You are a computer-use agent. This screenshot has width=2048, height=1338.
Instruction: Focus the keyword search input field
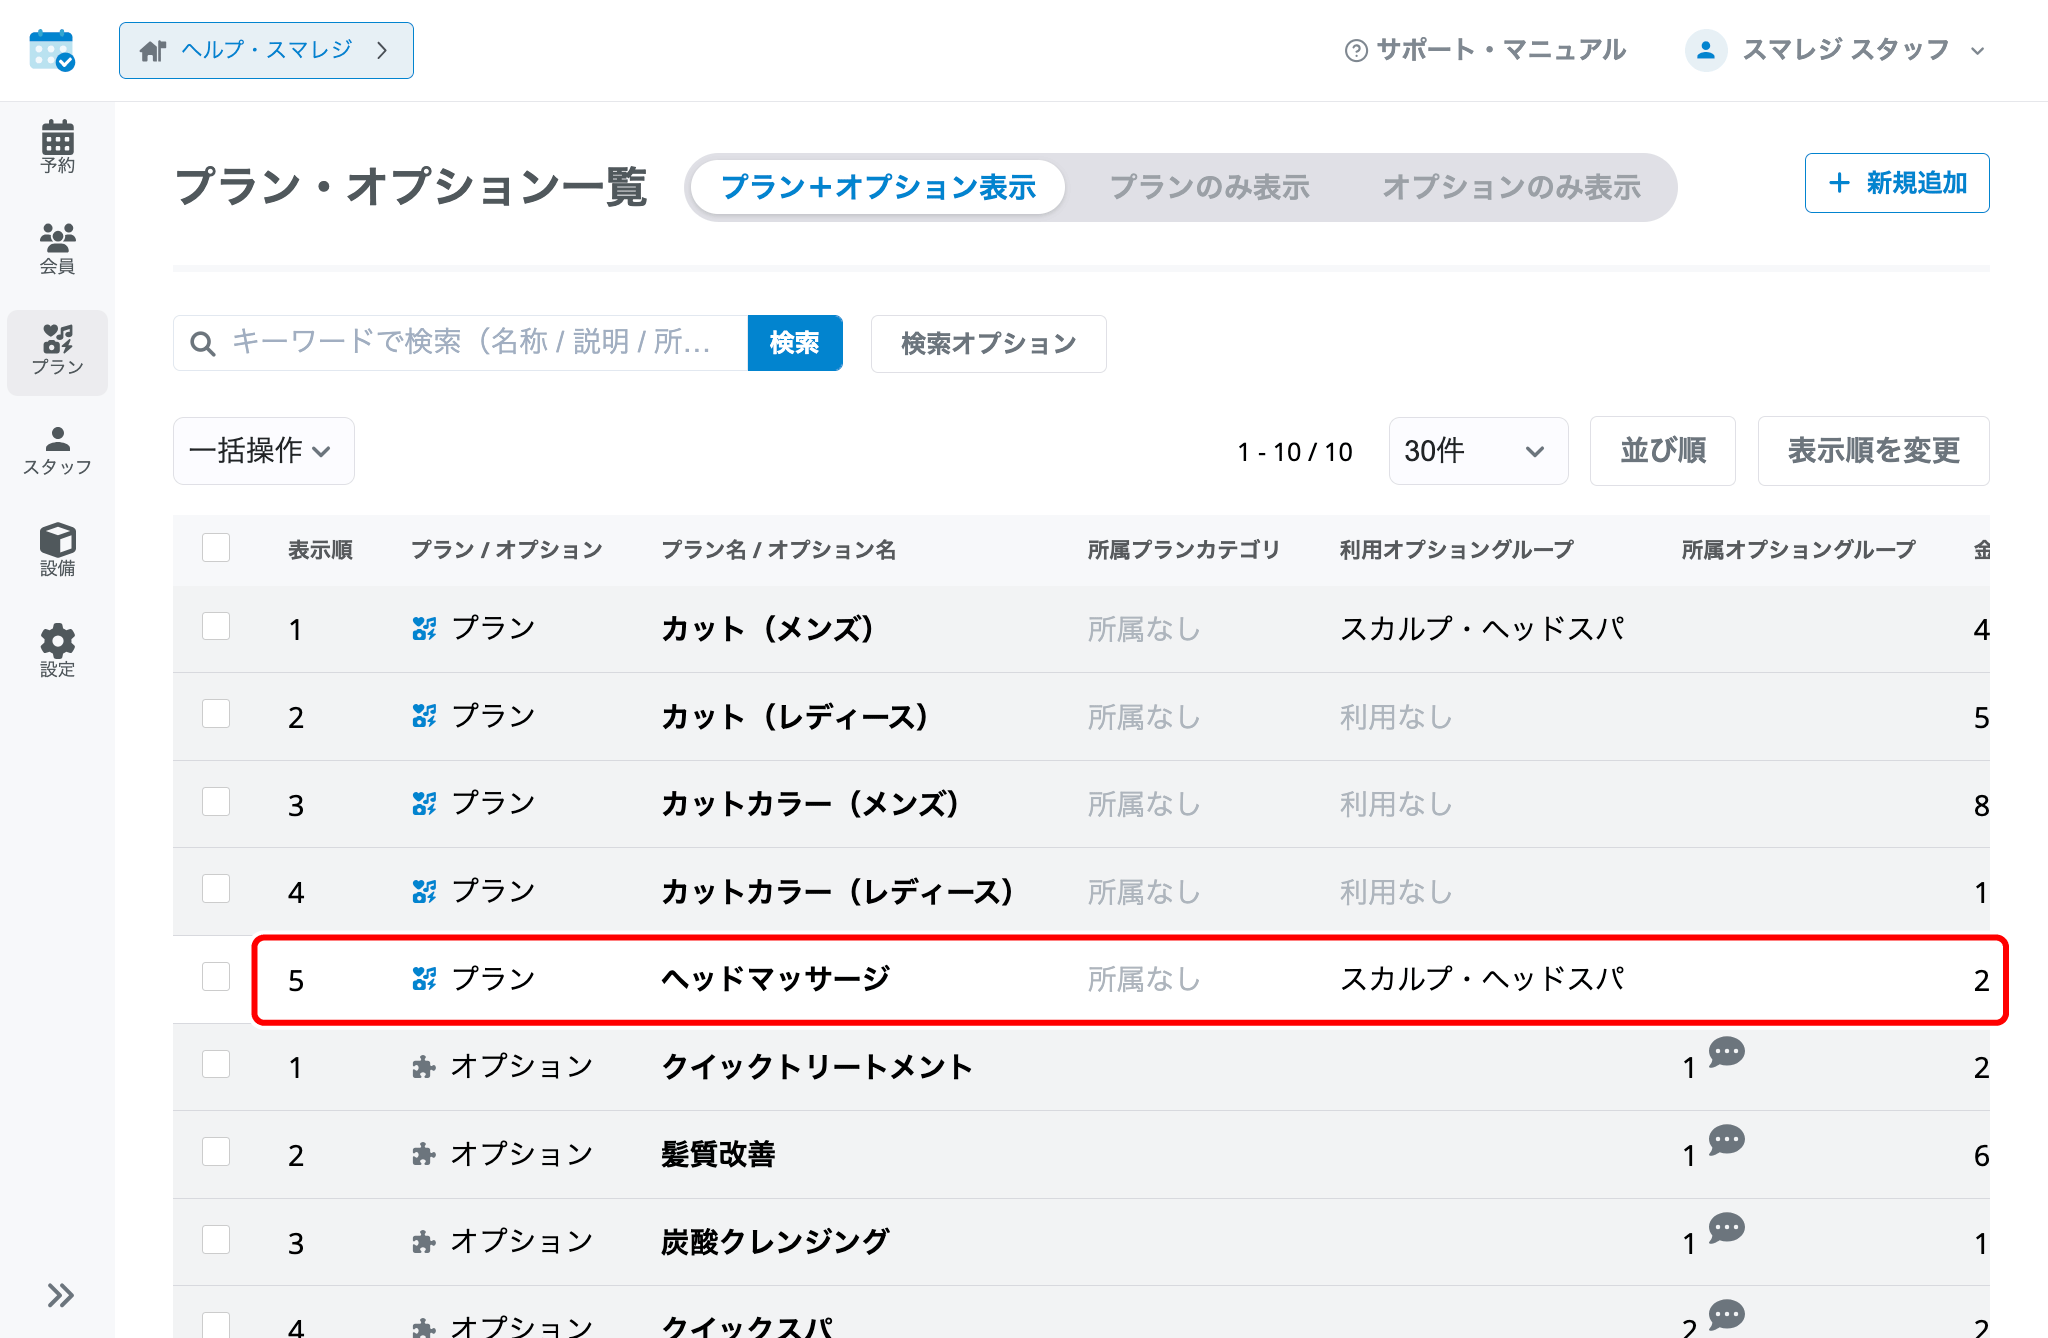tap(461, 343)
